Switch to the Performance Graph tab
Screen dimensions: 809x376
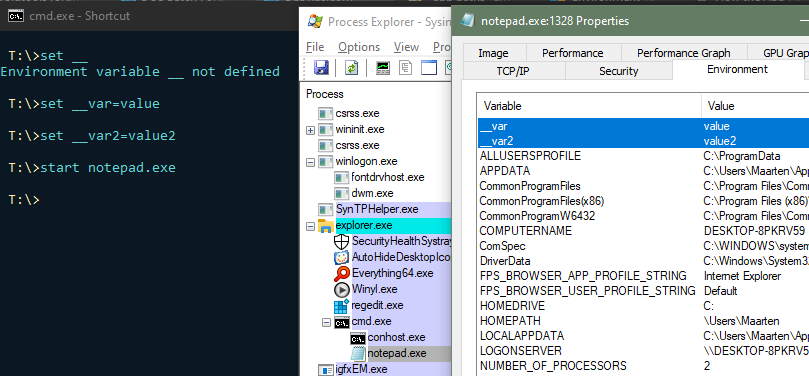click(x=684, y=53)
